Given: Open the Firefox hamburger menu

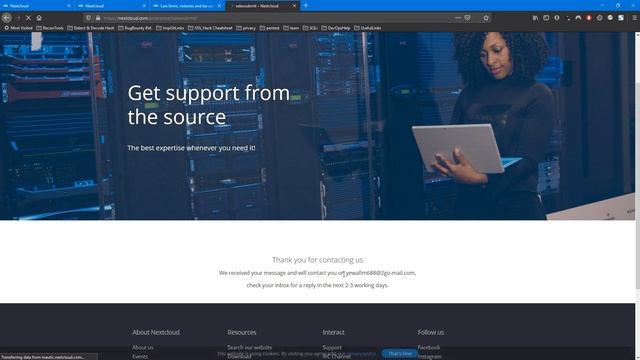Looking at the screenshot, I should (634, 18).
